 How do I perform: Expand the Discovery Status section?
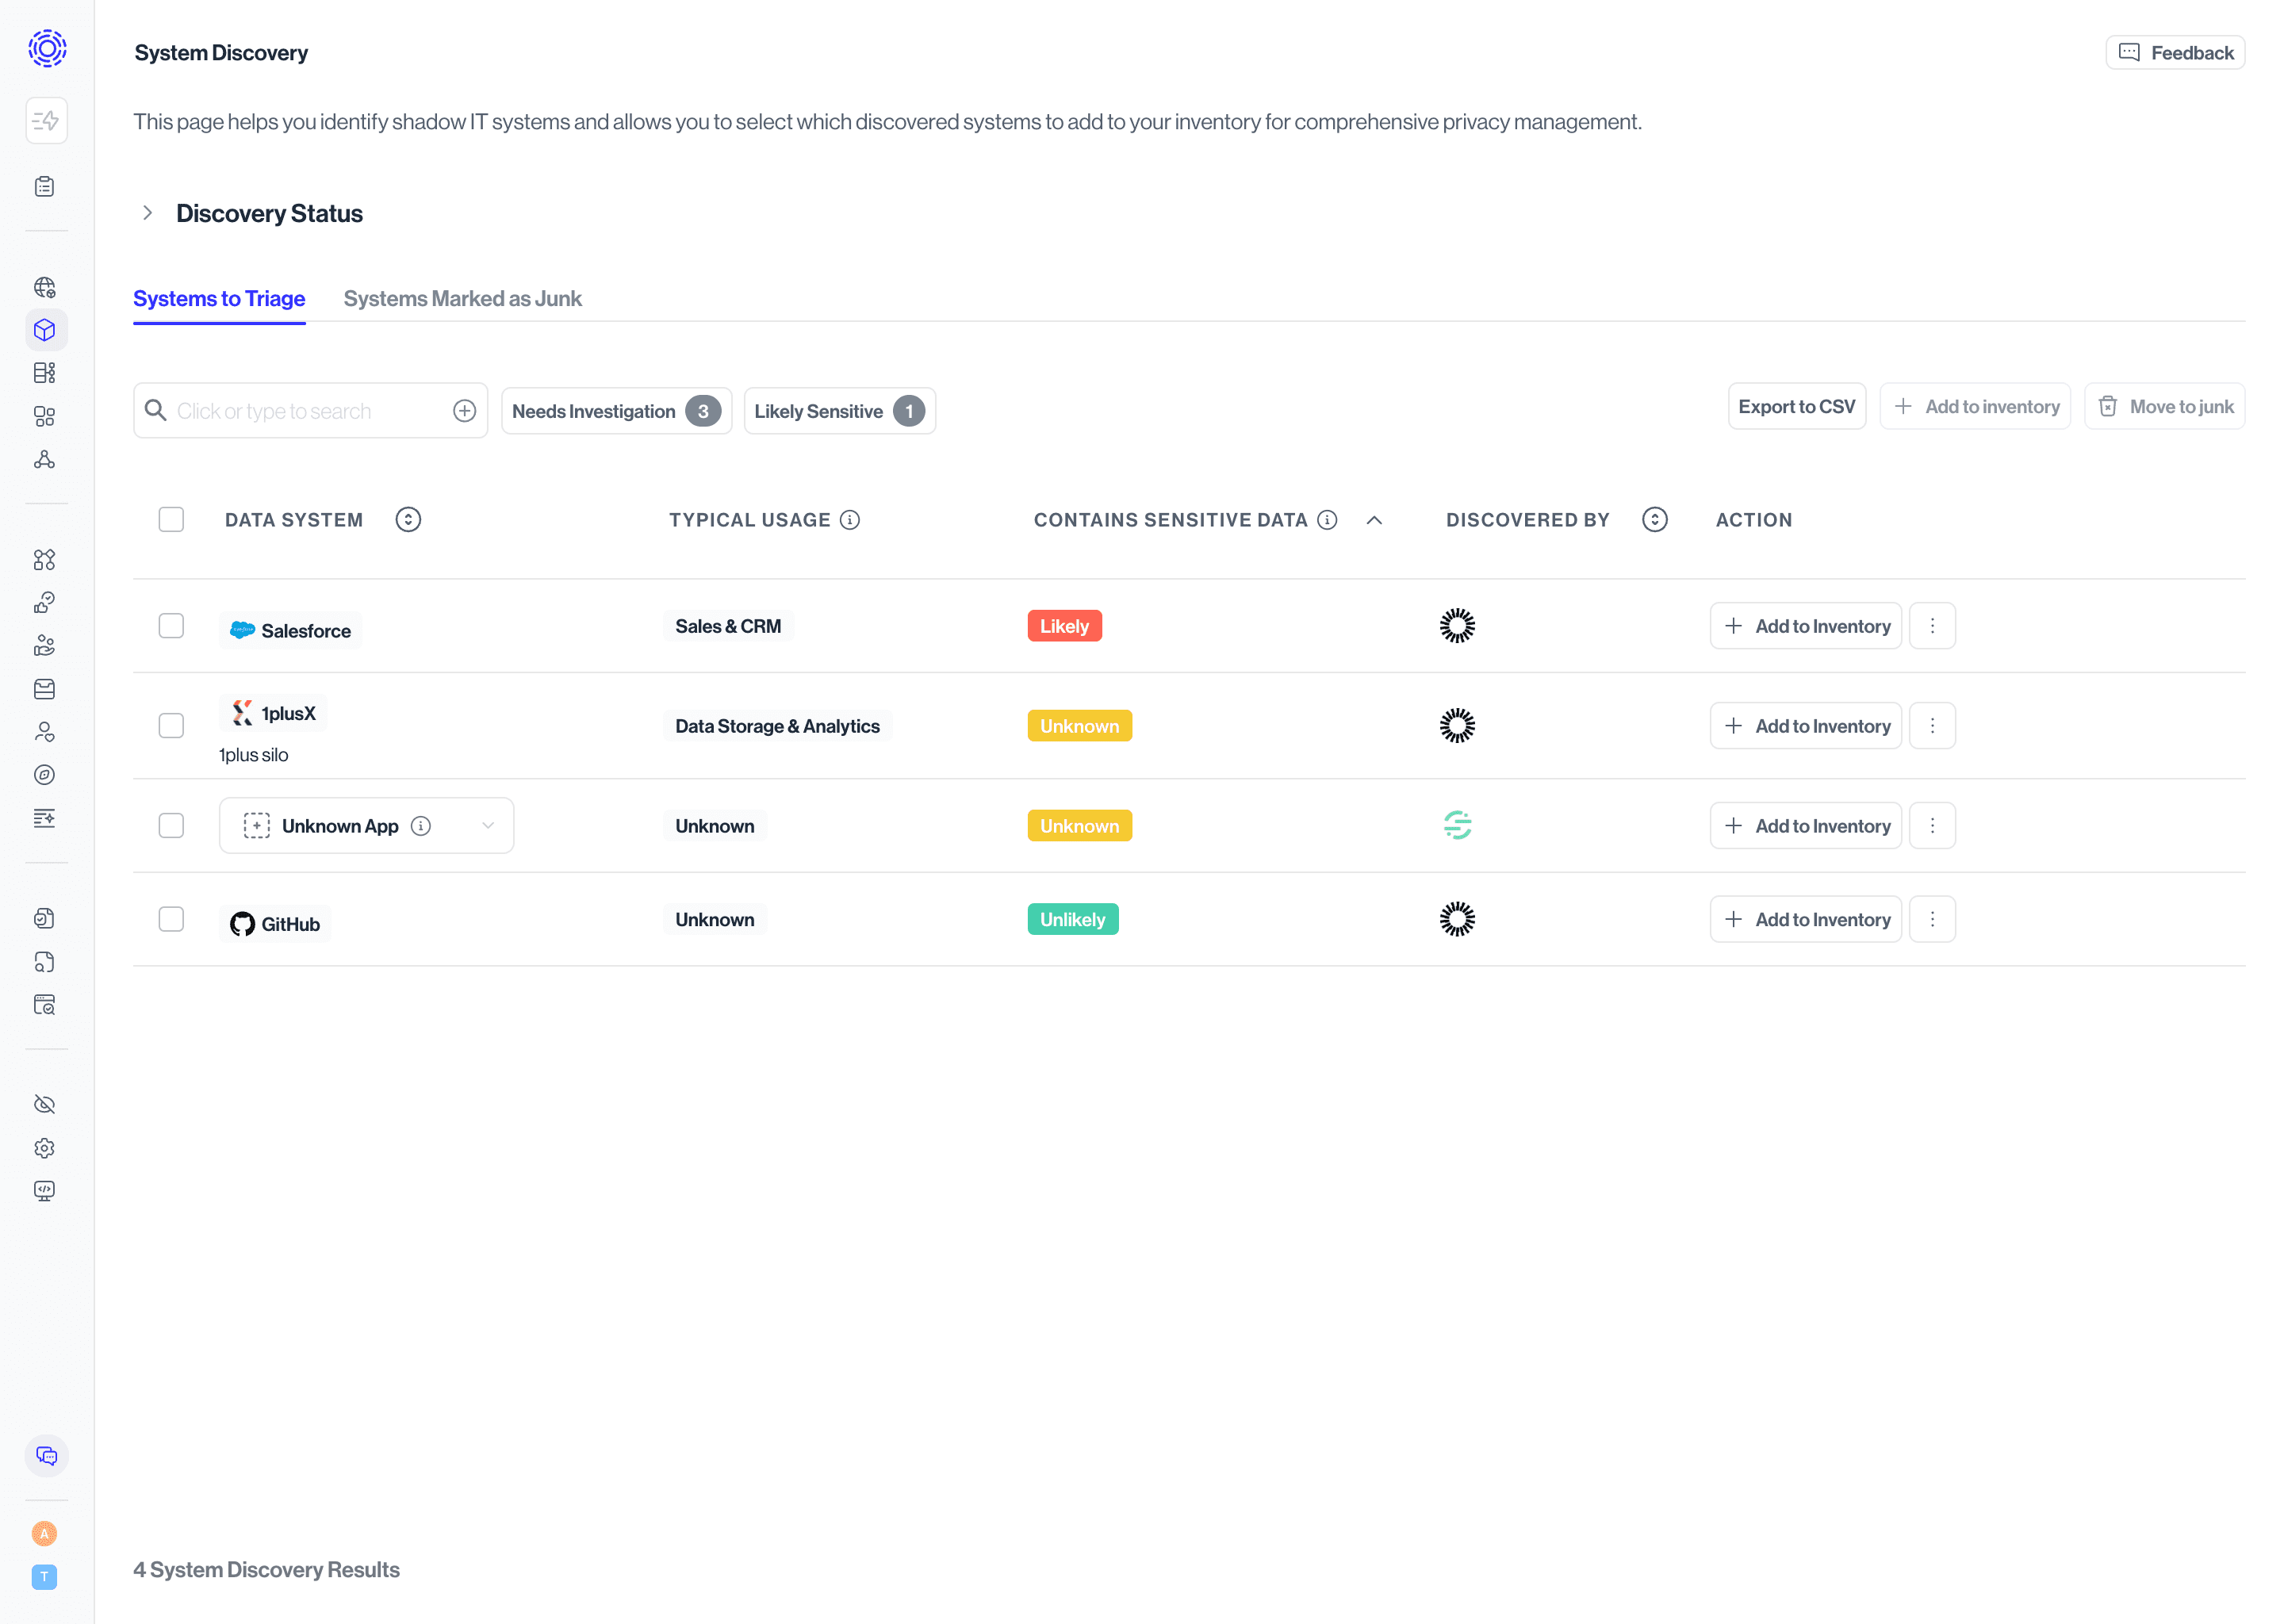[x=148, y=213]
